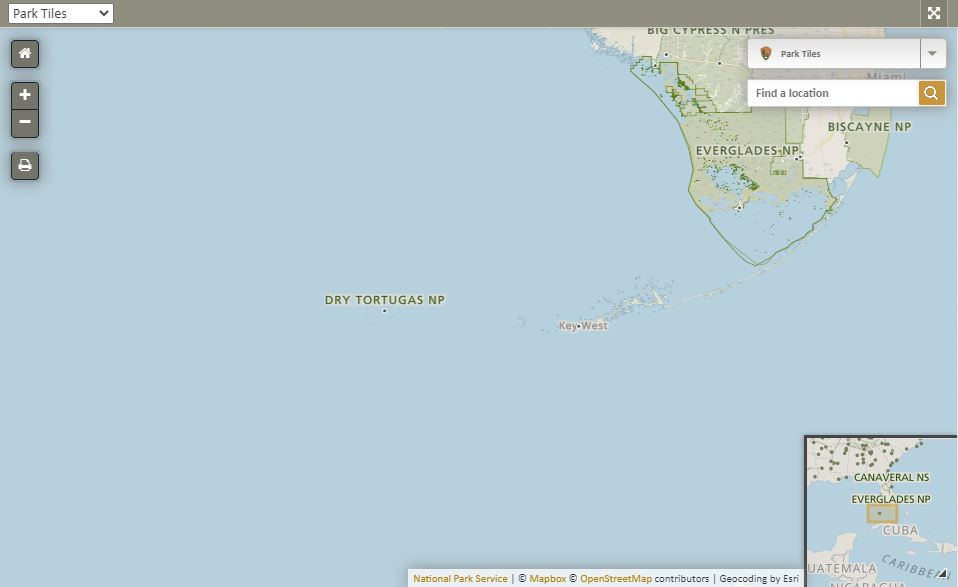
Task: Click the Park Tiles label in the layer switcher
Action: (x=800, y=54)
